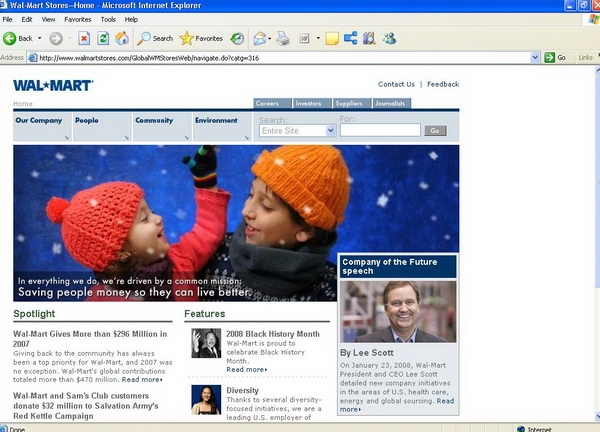Click inside the search For text field
600x432 pixels.
point(380,130)
